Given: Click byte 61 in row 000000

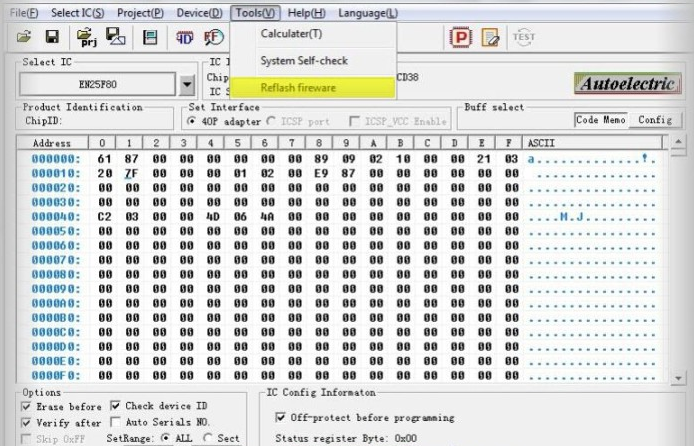Looking at the screenshot, I should (105, 159).
